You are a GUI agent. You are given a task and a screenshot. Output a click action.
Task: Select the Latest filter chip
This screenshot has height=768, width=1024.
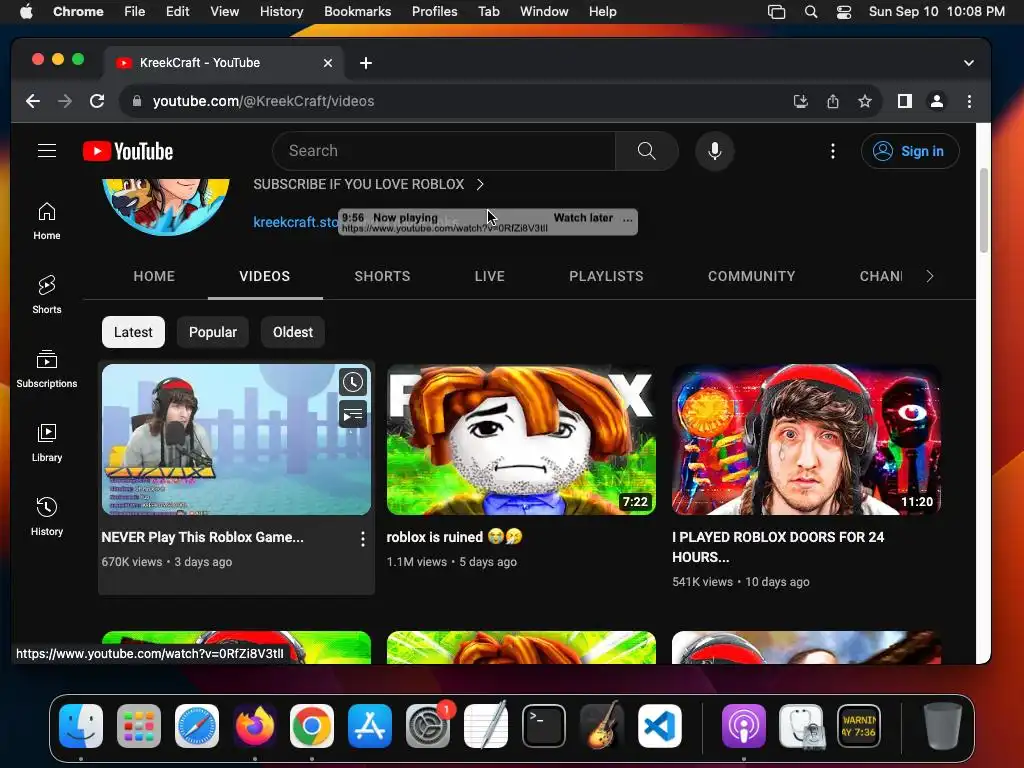[x=133, y=332]
